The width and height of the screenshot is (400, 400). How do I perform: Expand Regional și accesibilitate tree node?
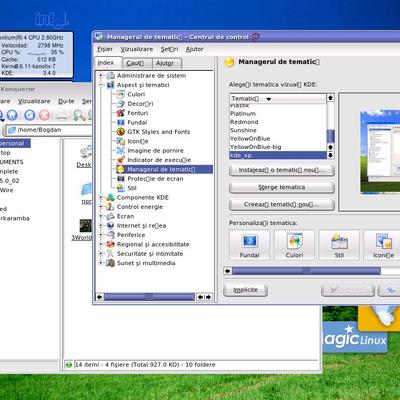click(x=101, y=244)
